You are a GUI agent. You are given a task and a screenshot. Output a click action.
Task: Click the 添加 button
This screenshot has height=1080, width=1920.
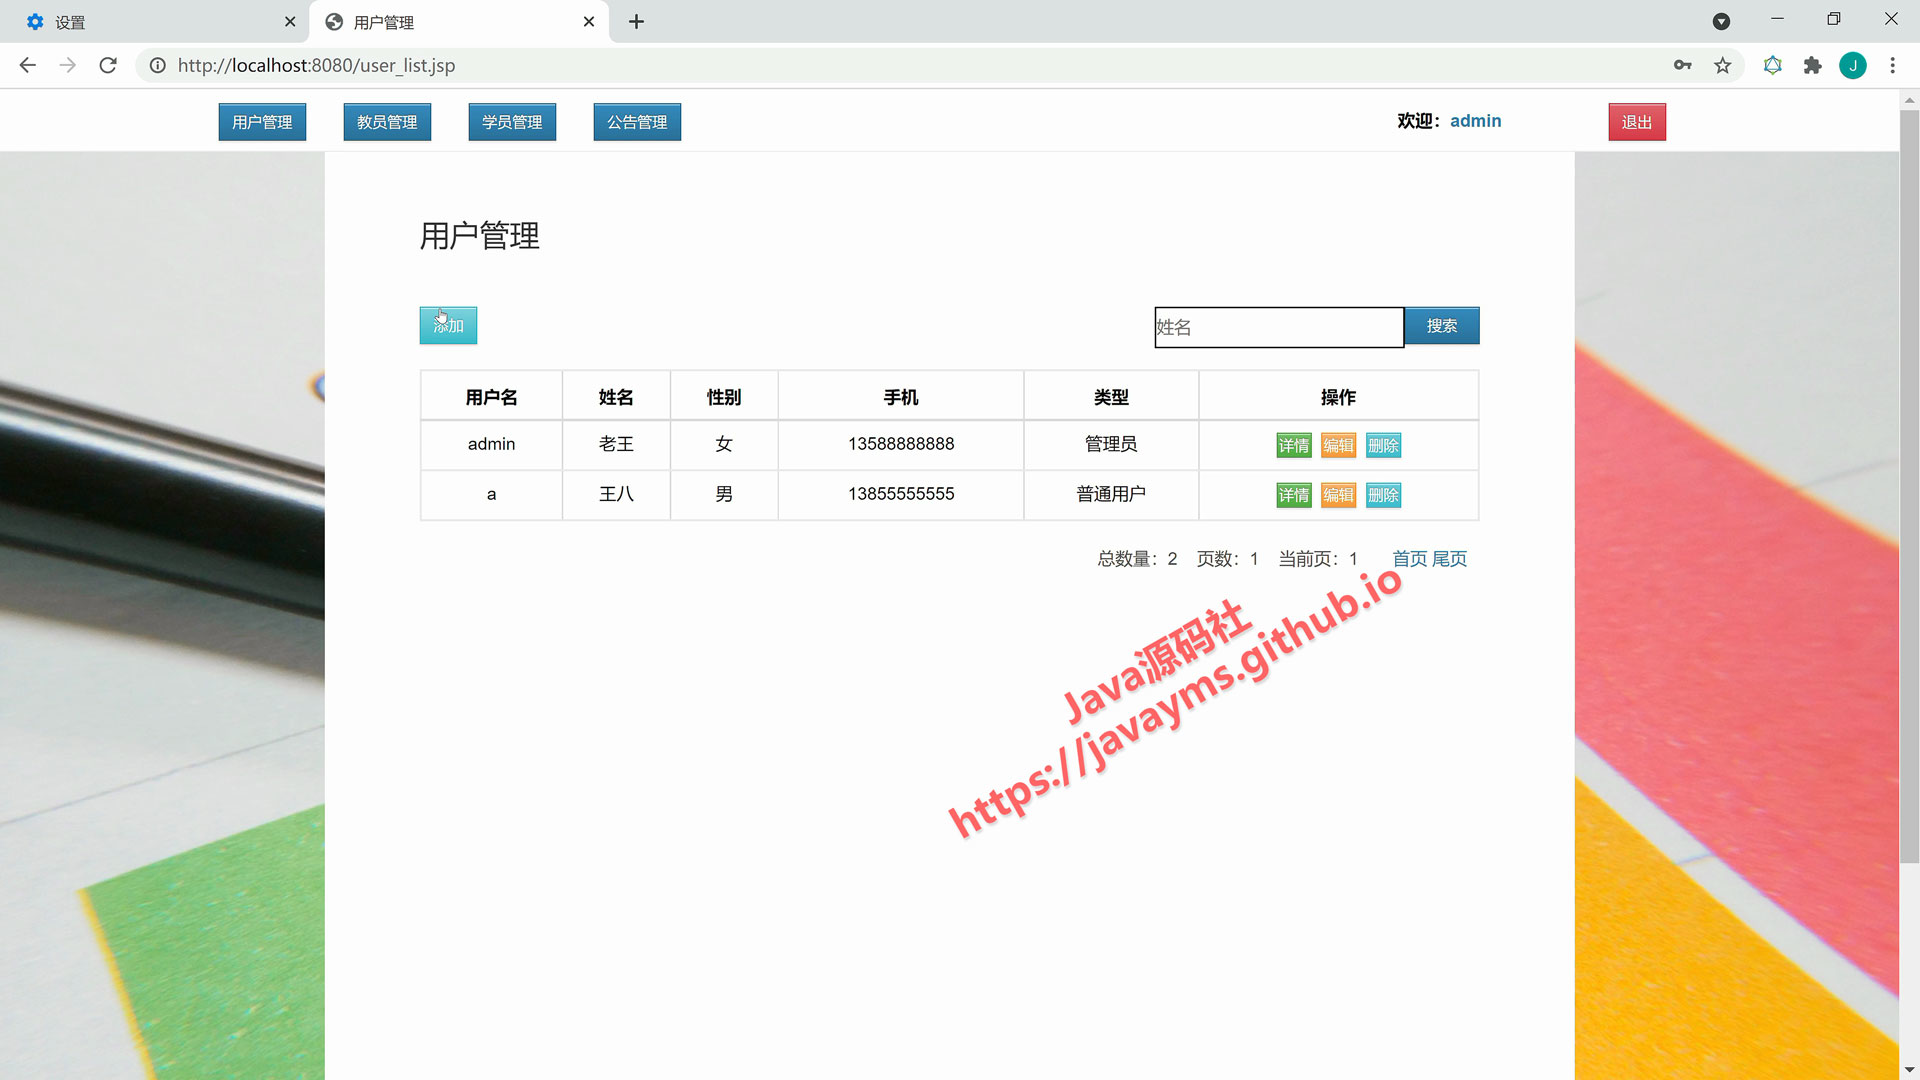click(448, 325)
